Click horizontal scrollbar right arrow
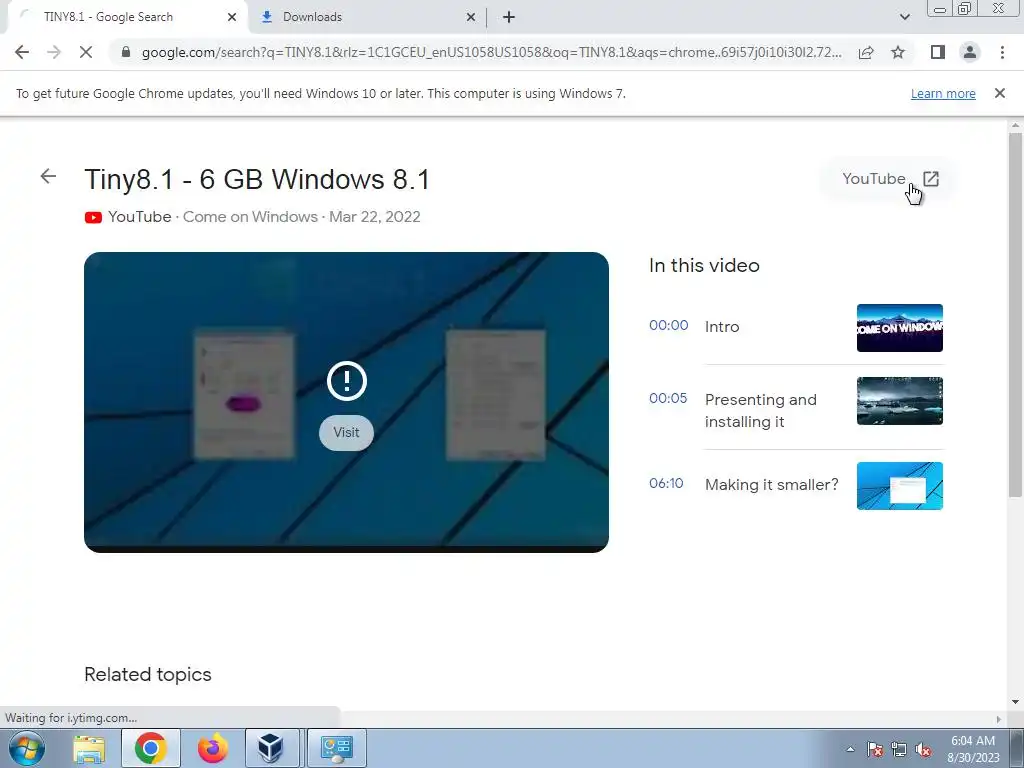 998,719
